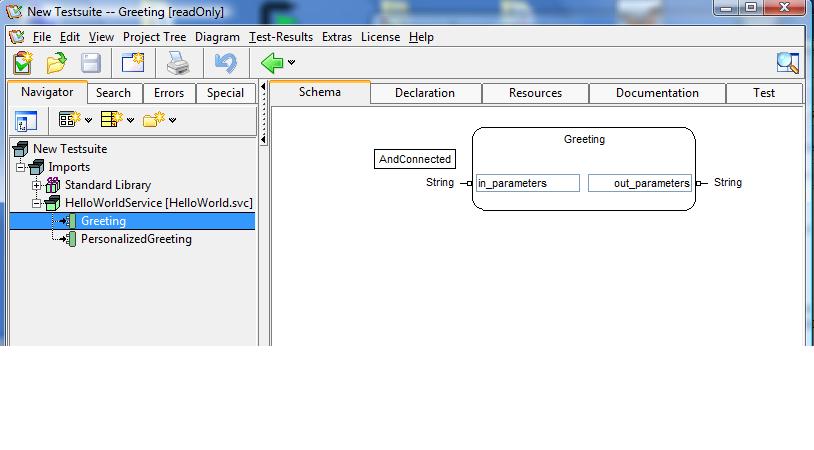Switch to the Declaration tab
The image size is (814, 450).
click(x=424, y=93)
